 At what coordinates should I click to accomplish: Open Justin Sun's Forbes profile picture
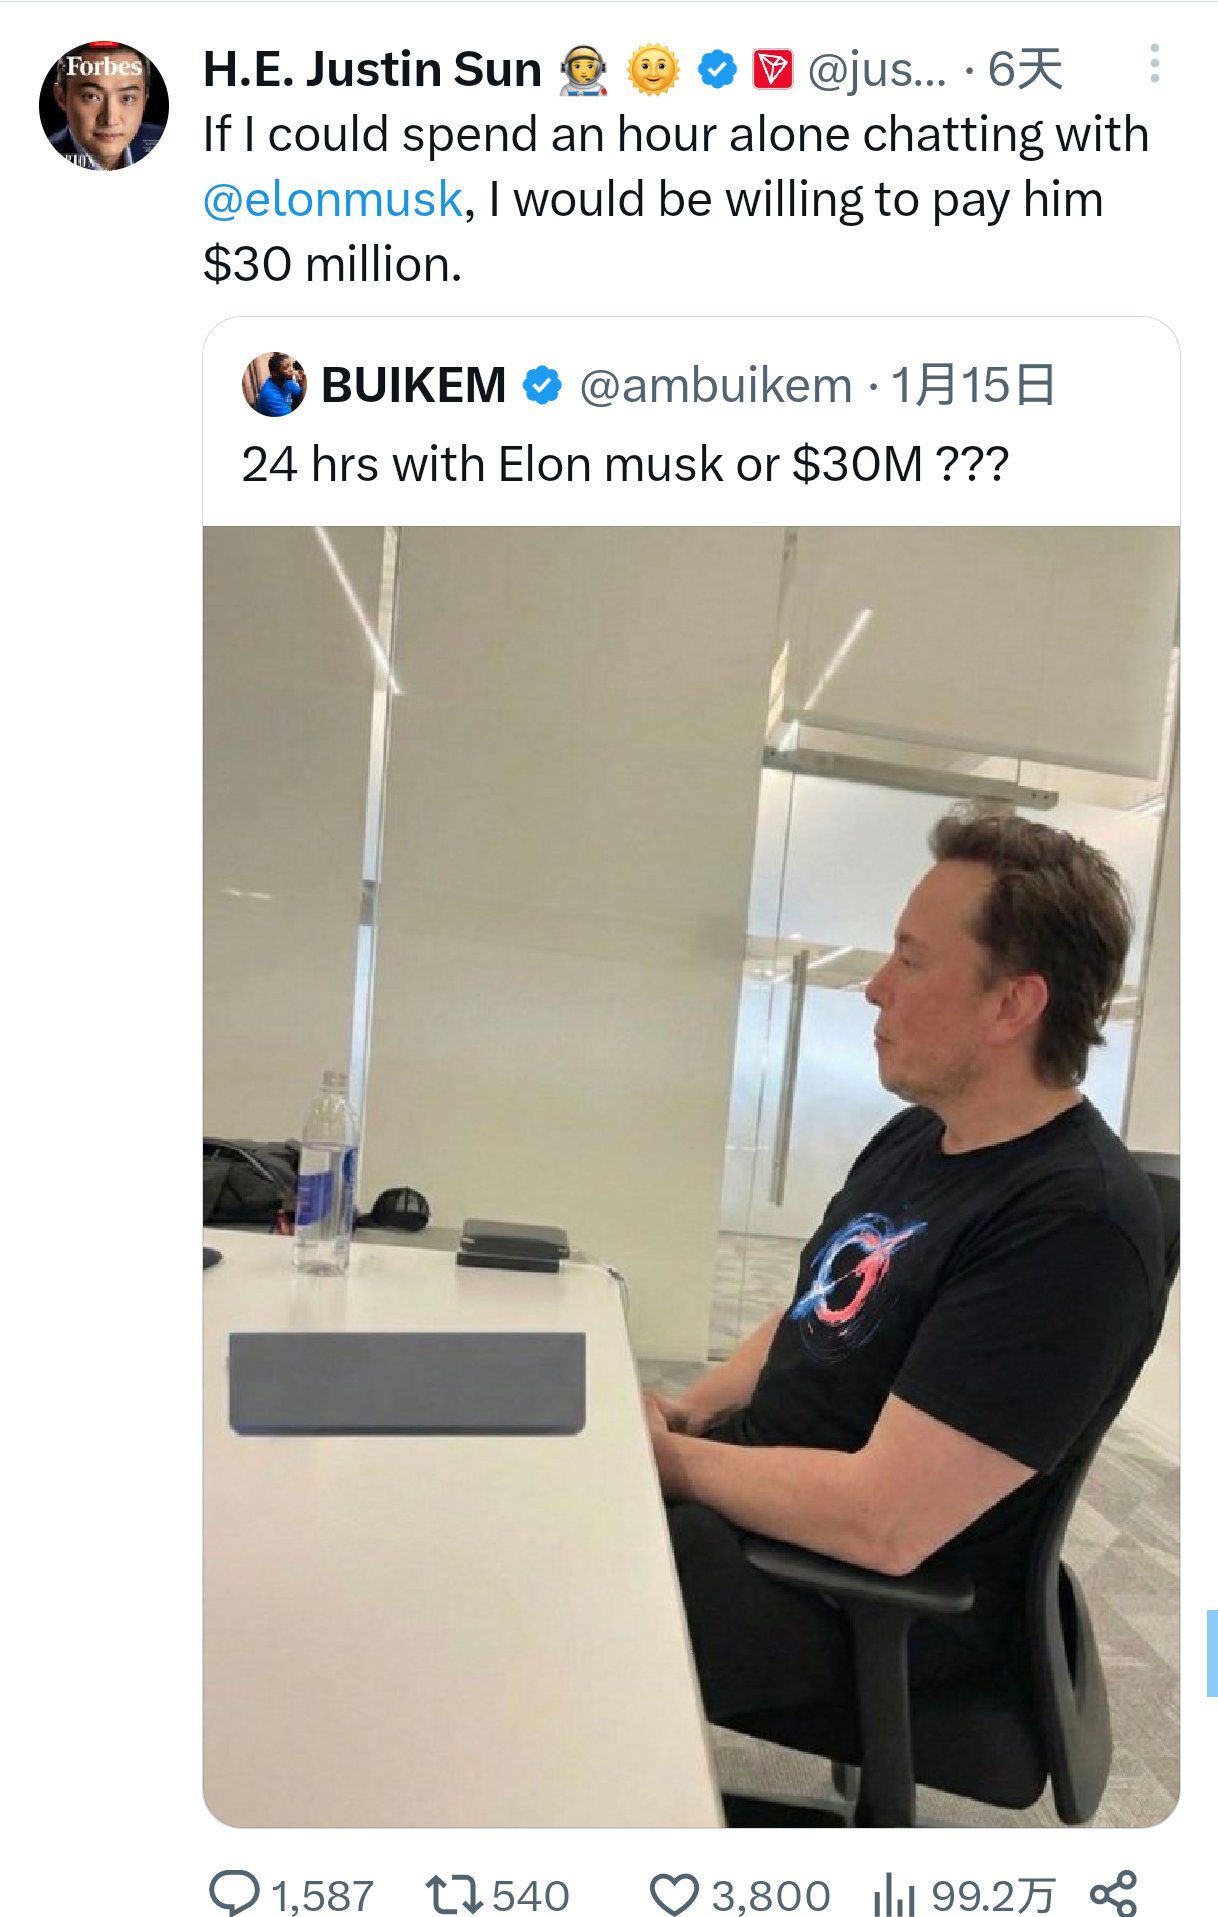[104, 106]
